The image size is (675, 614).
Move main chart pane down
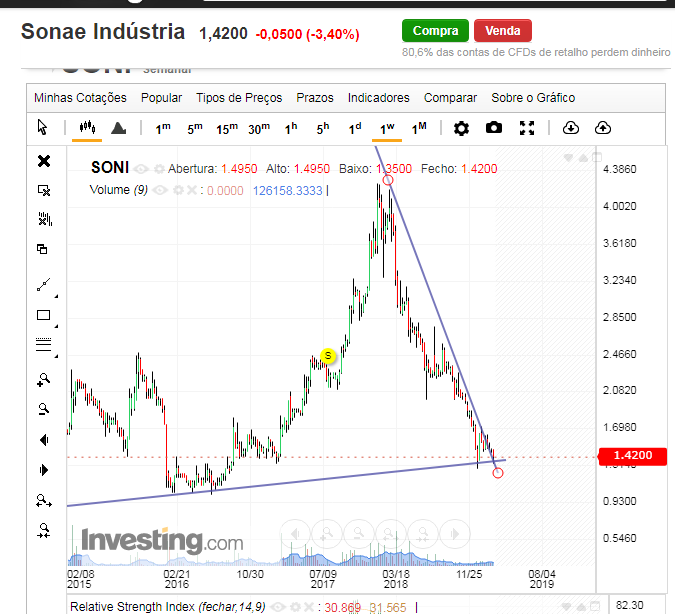pos(568,158)
